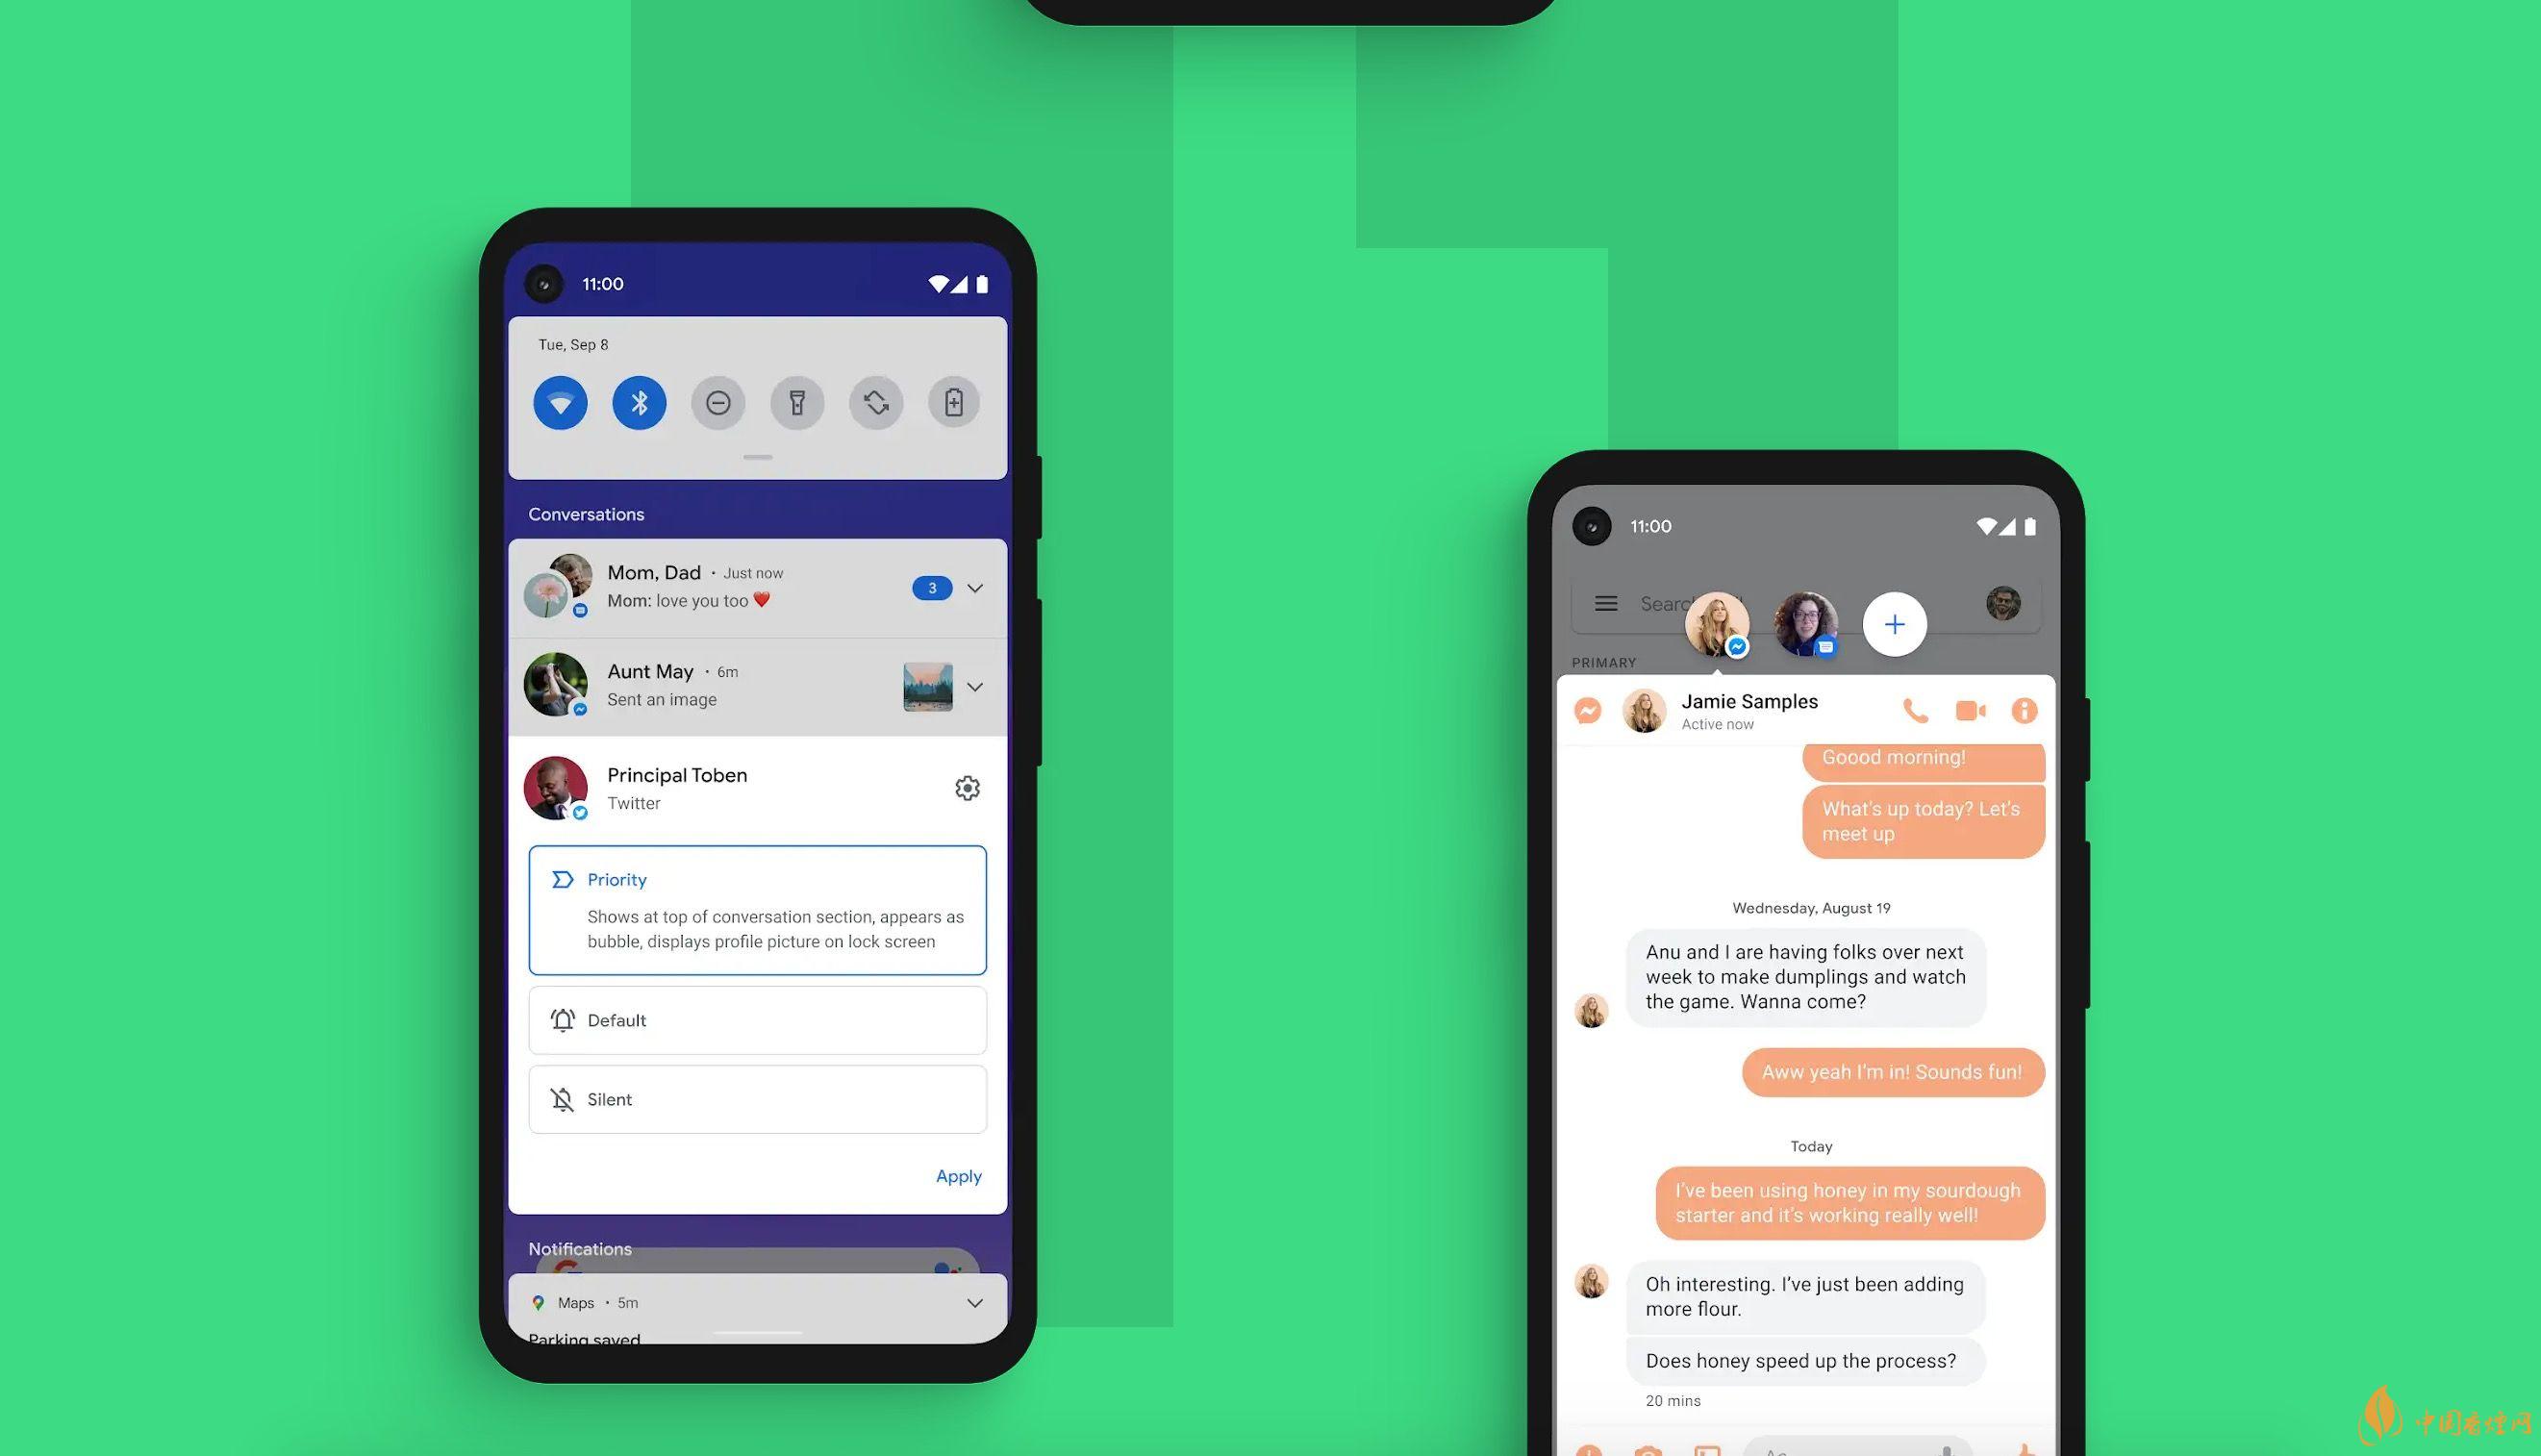
Task: Toggle Do Not Disturb icon
Action: pyautogui.click(x=719, y=403)
